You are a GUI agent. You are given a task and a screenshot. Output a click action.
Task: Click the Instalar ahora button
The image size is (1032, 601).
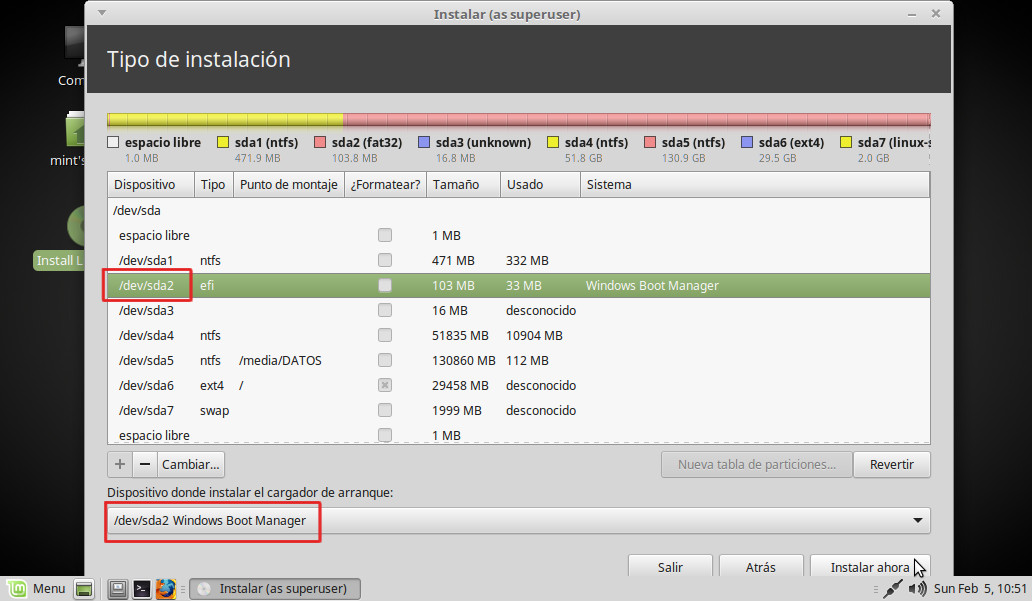[x=869, y=567]
